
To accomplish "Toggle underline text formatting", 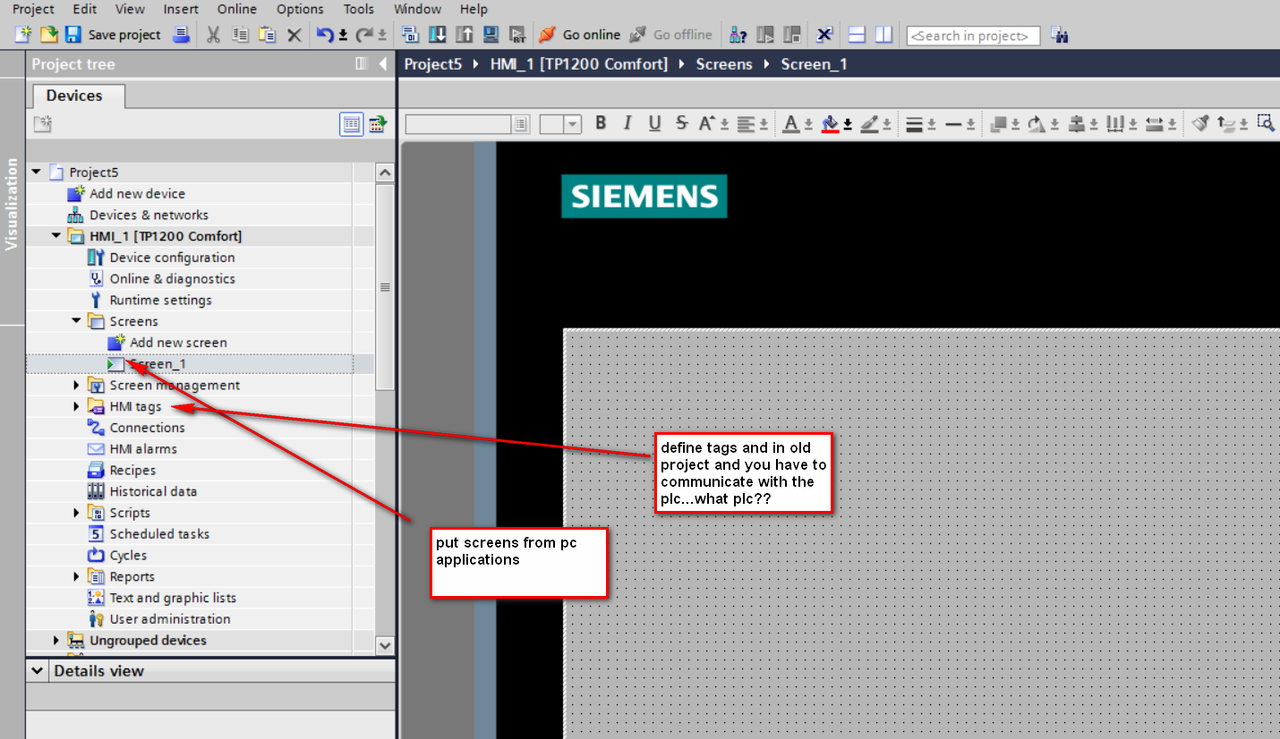I will 654,123.
